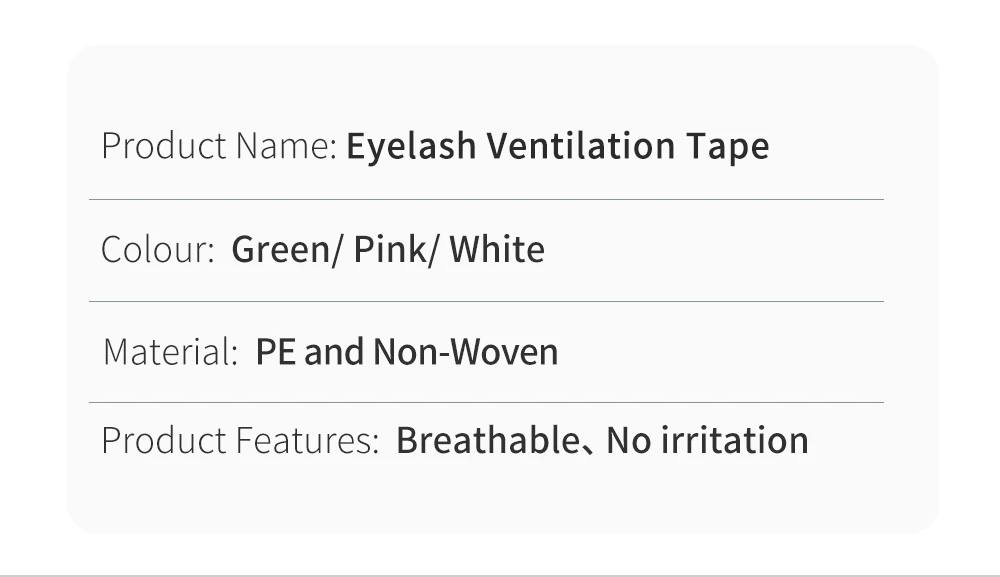Click the divider line below the Product Name row
Viewport: 1000px width, 577px height.
tap(486, 200)
